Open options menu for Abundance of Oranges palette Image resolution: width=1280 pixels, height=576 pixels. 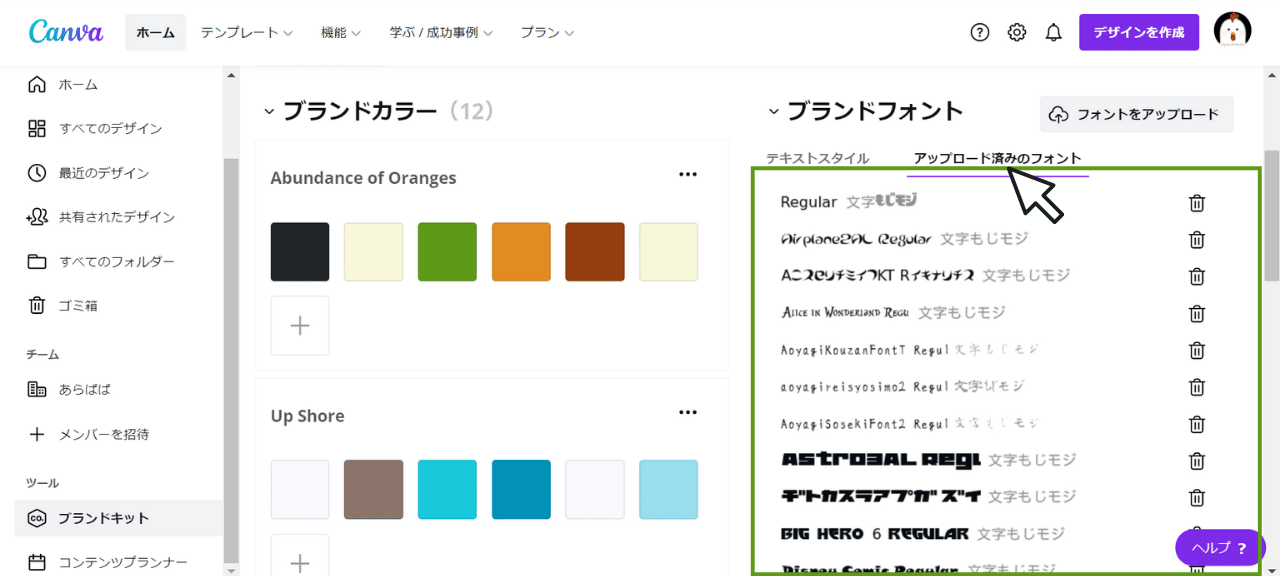tap(688, 174)
